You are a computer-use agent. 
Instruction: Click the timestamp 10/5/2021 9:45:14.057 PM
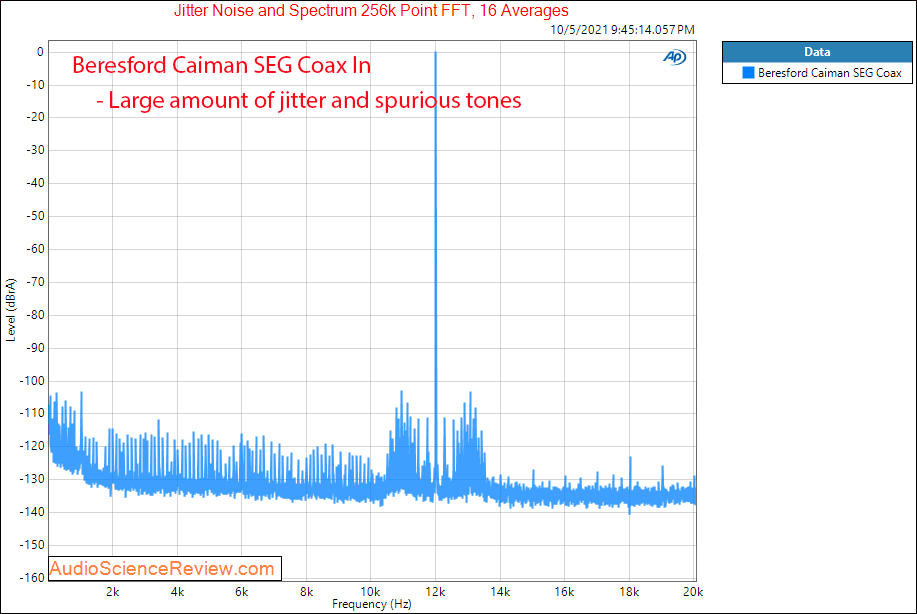click(x=622, y=29)
